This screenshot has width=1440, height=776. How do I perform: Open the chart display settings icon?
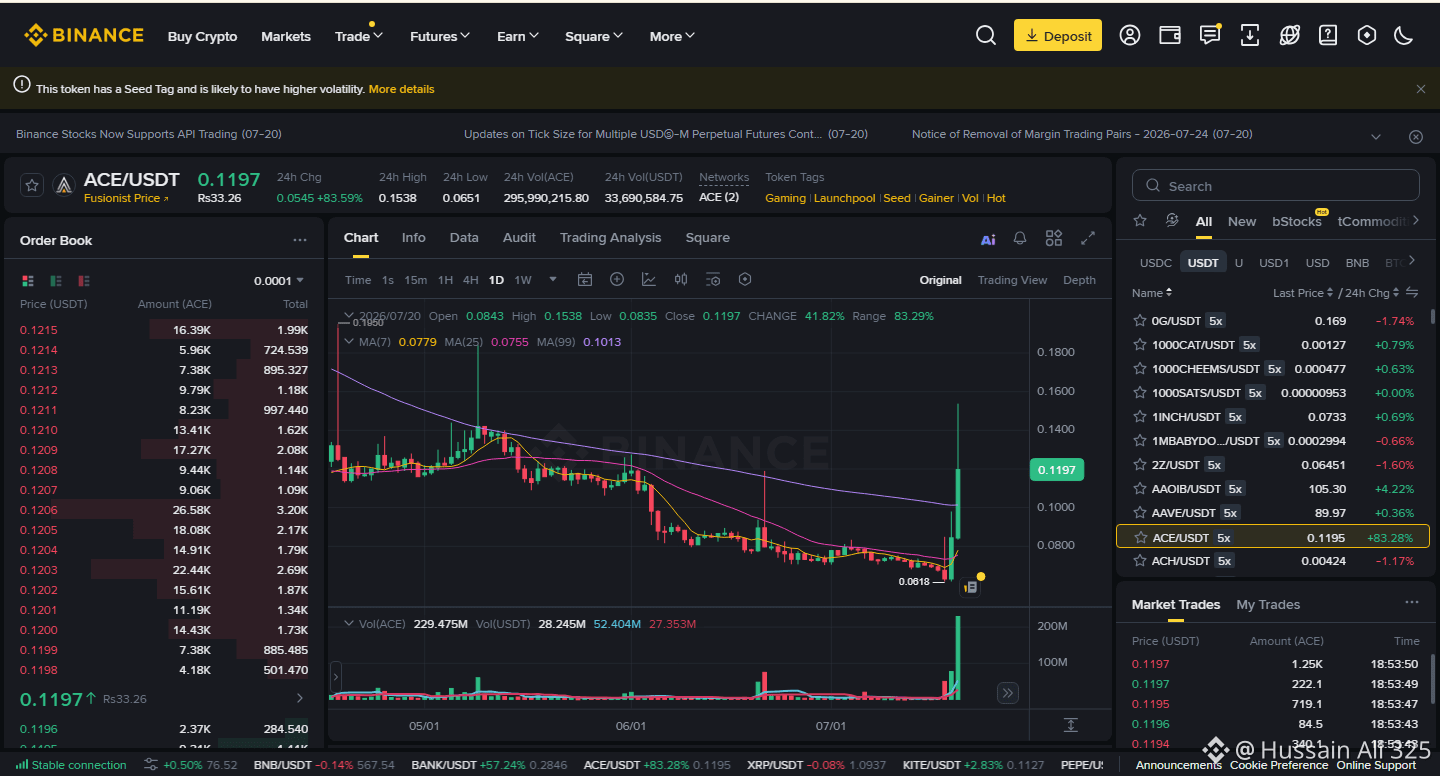pyautogui.click(x=713, y=280)
